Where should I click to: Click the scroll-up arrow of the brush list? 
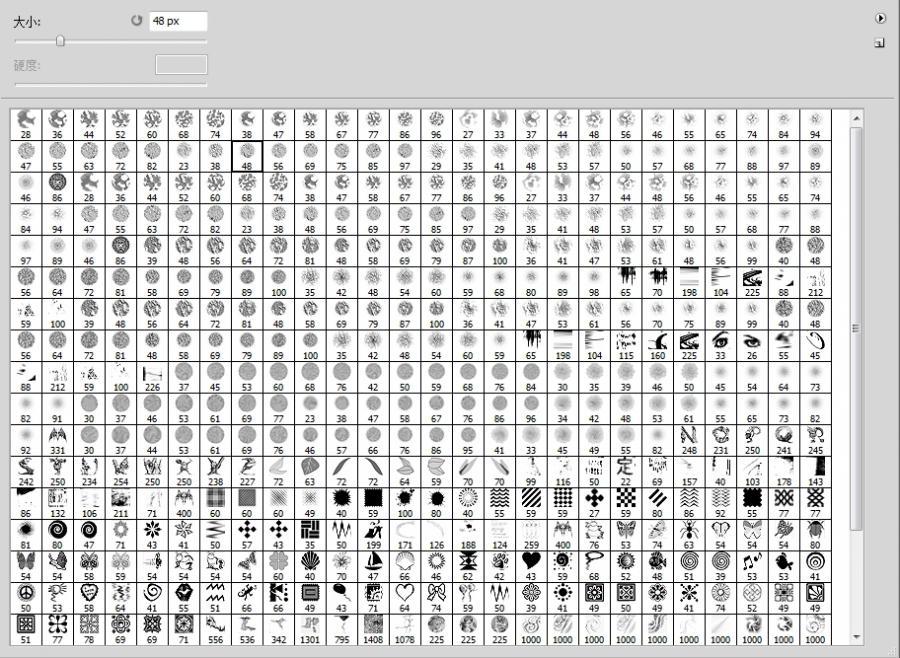tap(856, 118)
